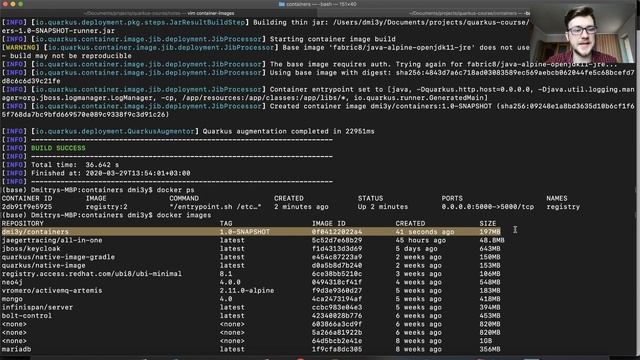Maximize the terminal using the green button
Viewport: 640px width, 360px height.
point(21,4)
